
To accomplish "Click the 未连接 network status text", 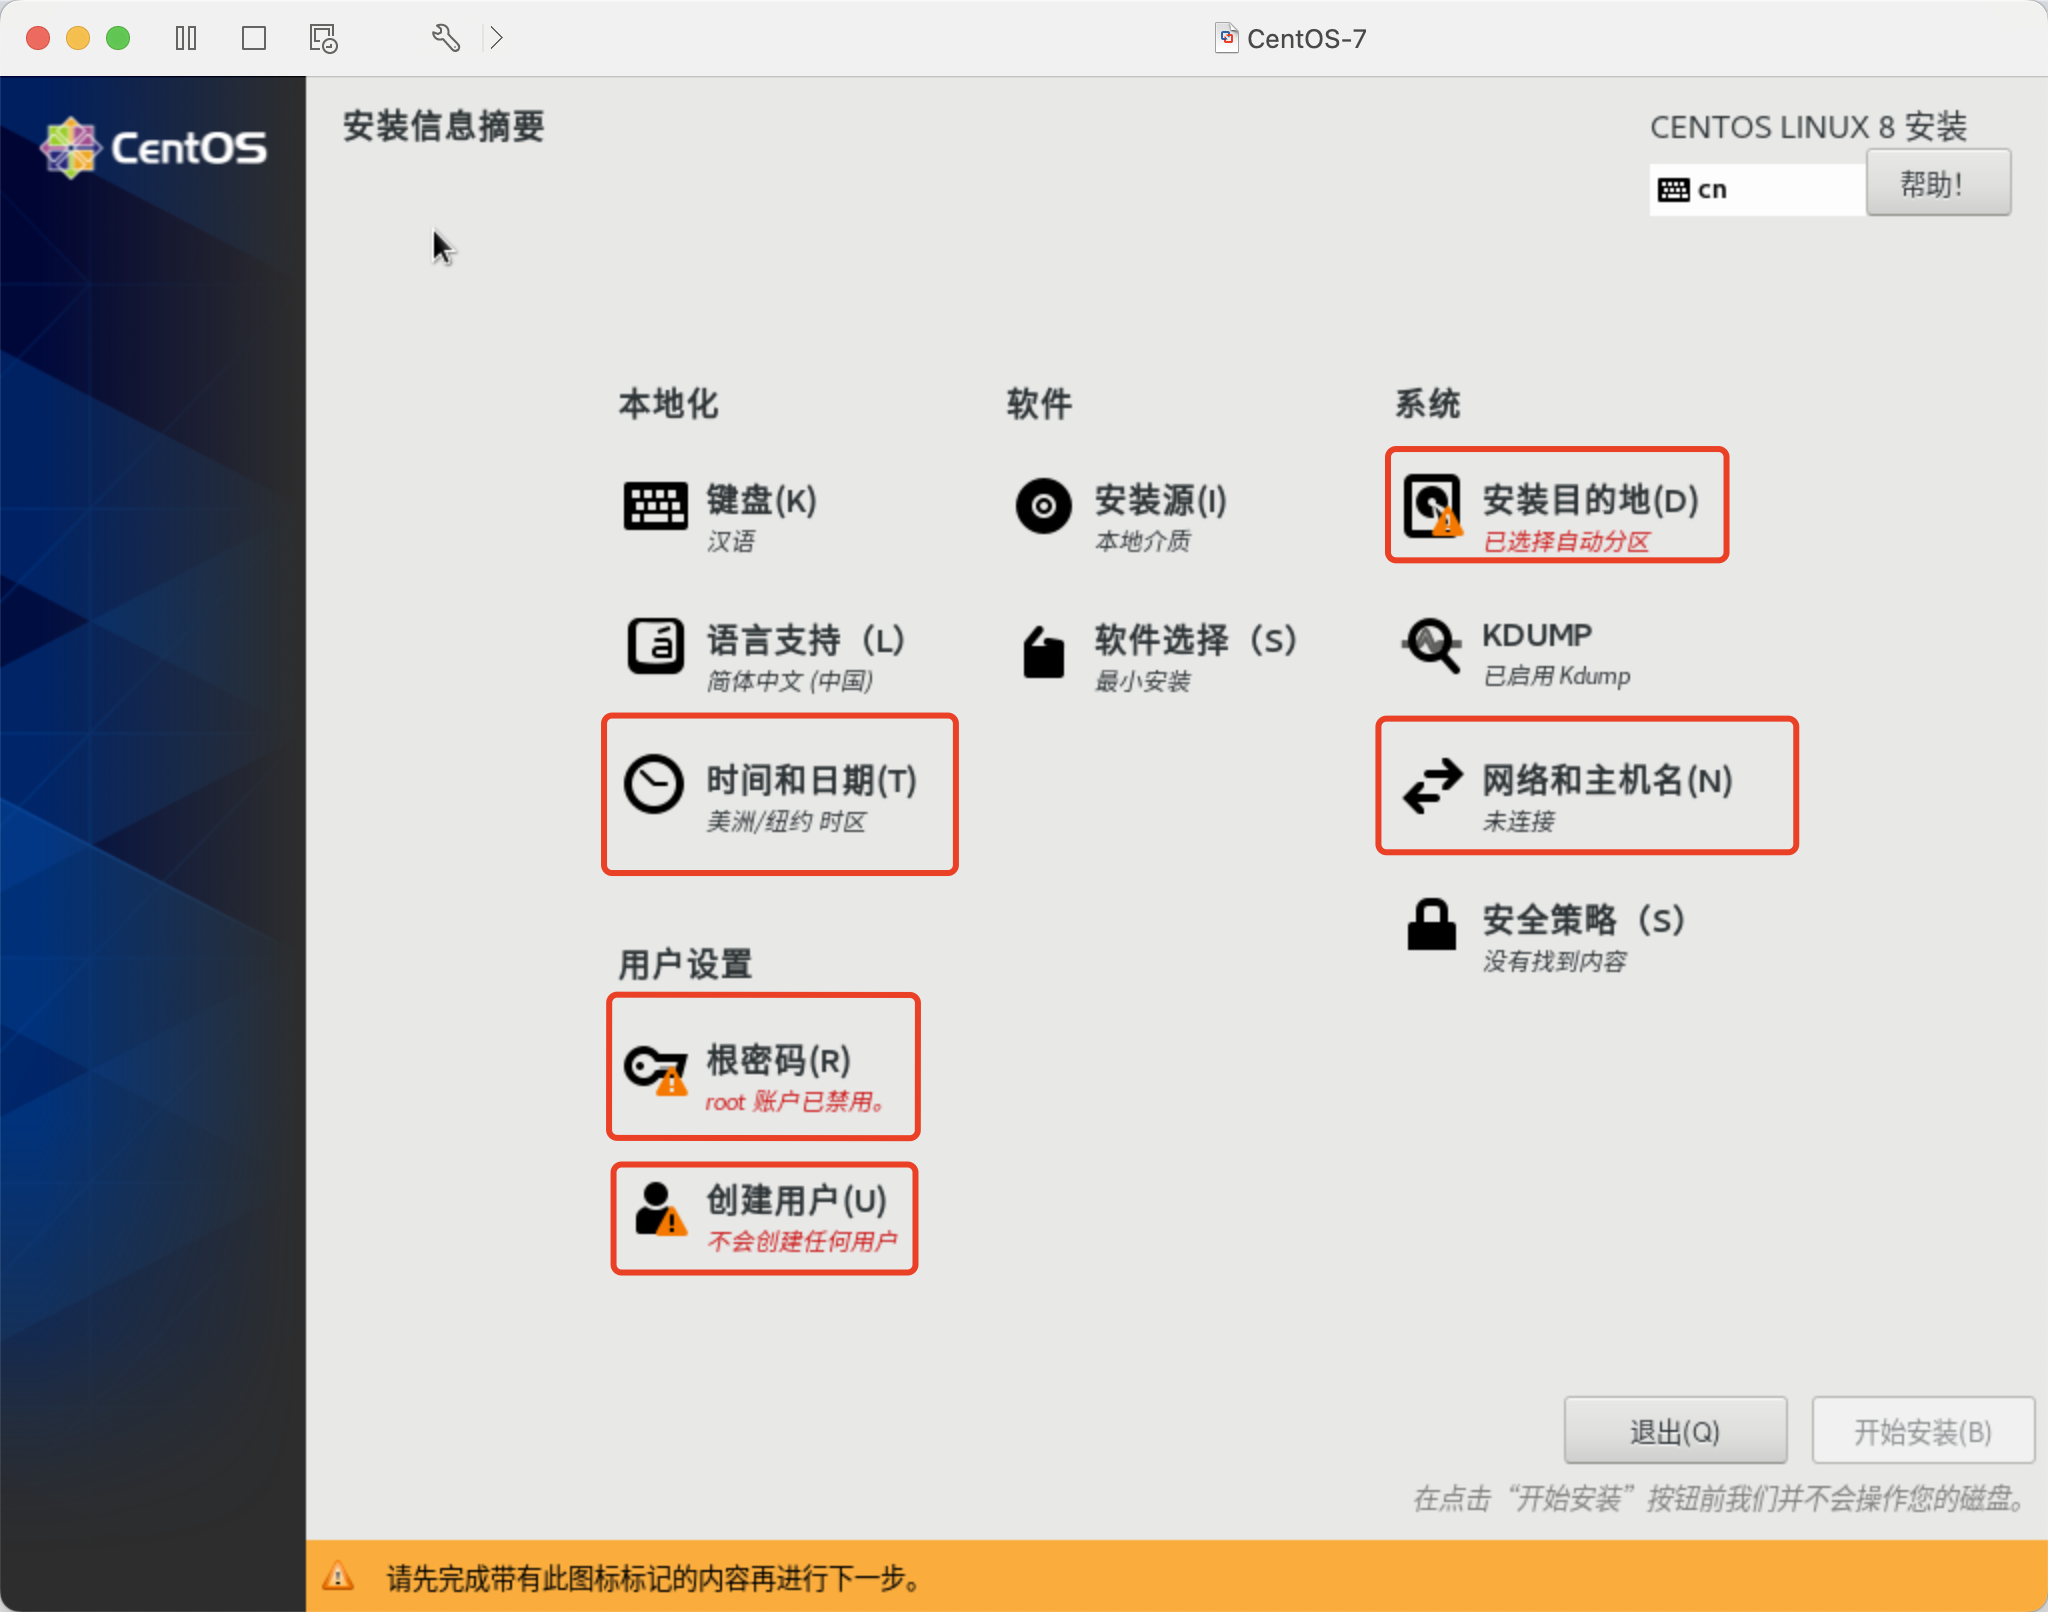I will coord(1518,822).
